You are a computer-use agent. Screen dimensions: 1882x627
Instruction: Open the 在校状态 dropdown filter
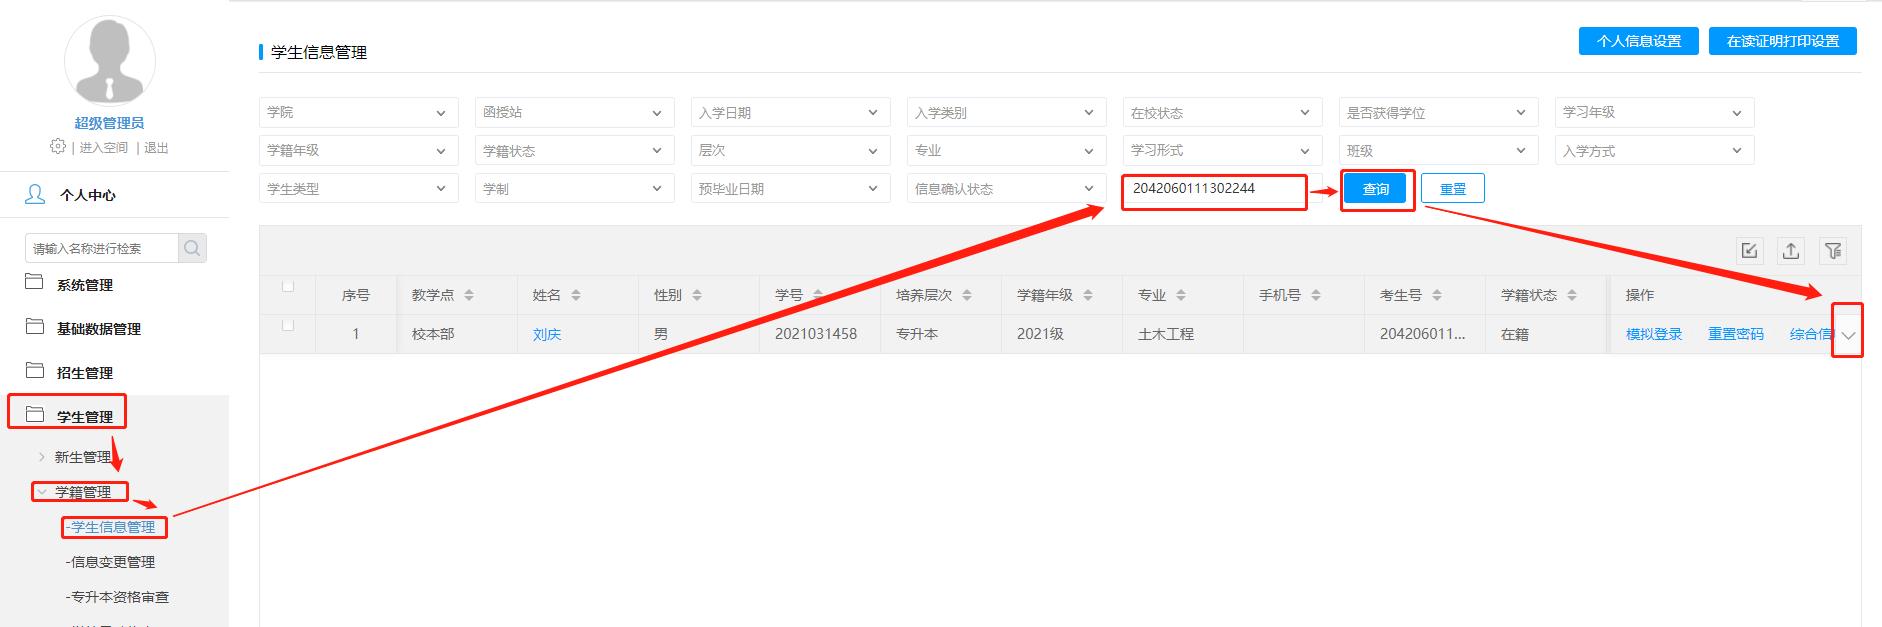(x=1222, y=113)
